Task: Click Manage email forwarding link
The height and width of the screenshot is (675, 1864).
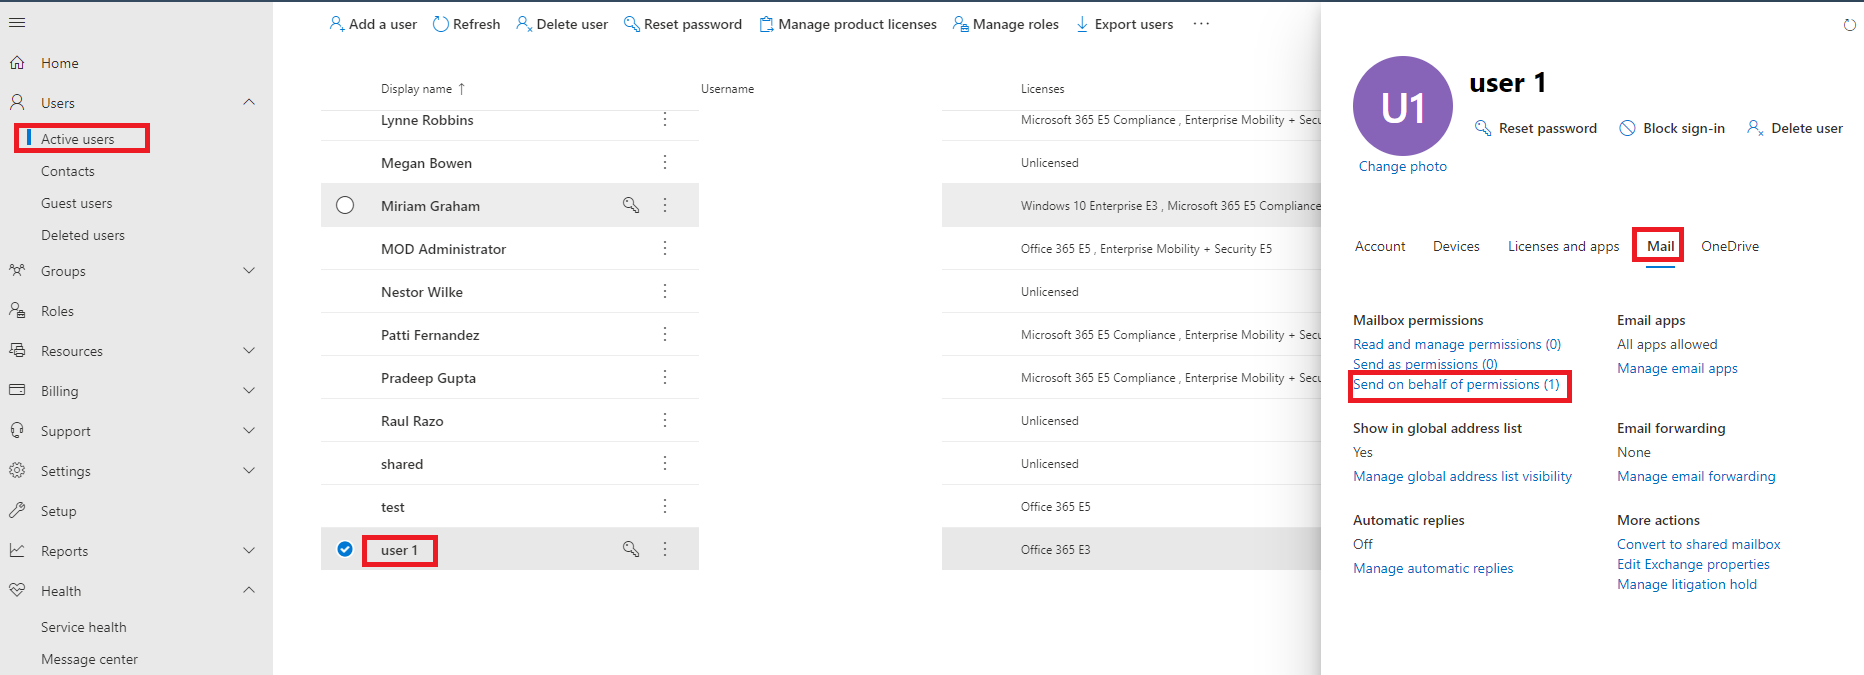Action: coord(1696,477)
